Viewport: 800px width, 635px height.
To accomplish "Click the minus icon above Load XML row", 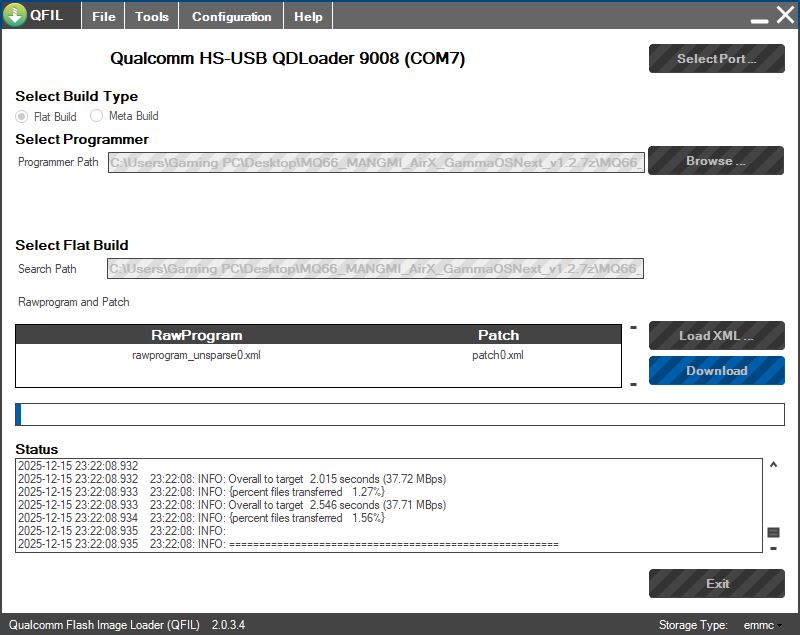I will [633, 328].
